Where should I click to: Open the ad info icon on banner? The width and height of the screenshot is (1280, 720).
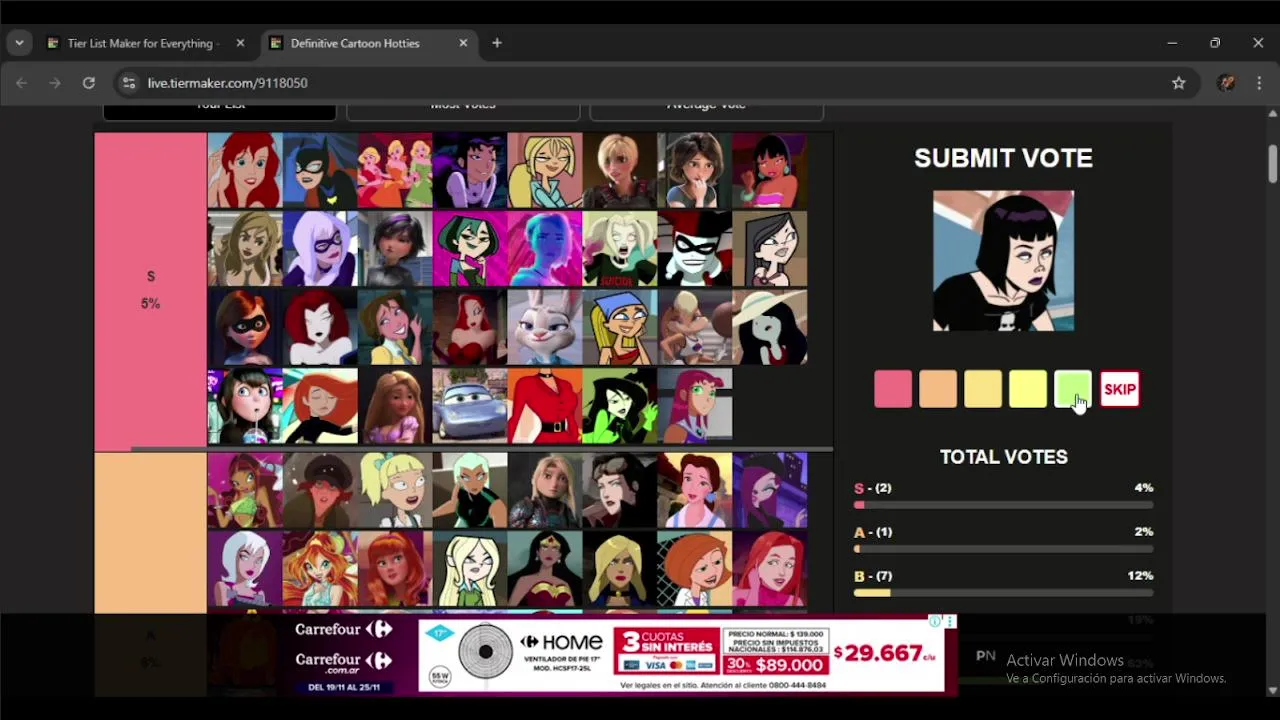tap(935, 621)
